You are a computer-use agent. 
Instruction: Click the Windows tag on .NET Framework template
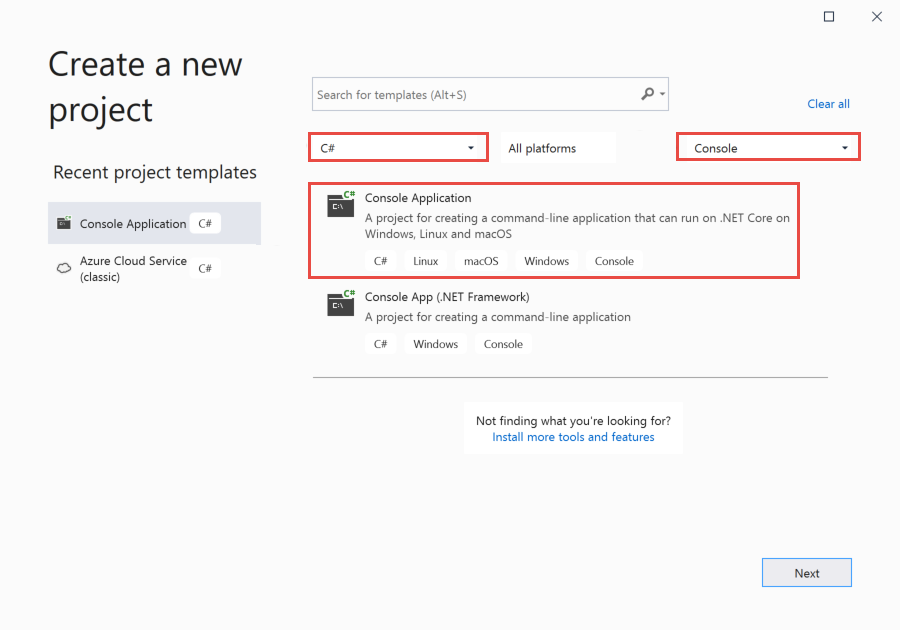[x=435, y=343]
